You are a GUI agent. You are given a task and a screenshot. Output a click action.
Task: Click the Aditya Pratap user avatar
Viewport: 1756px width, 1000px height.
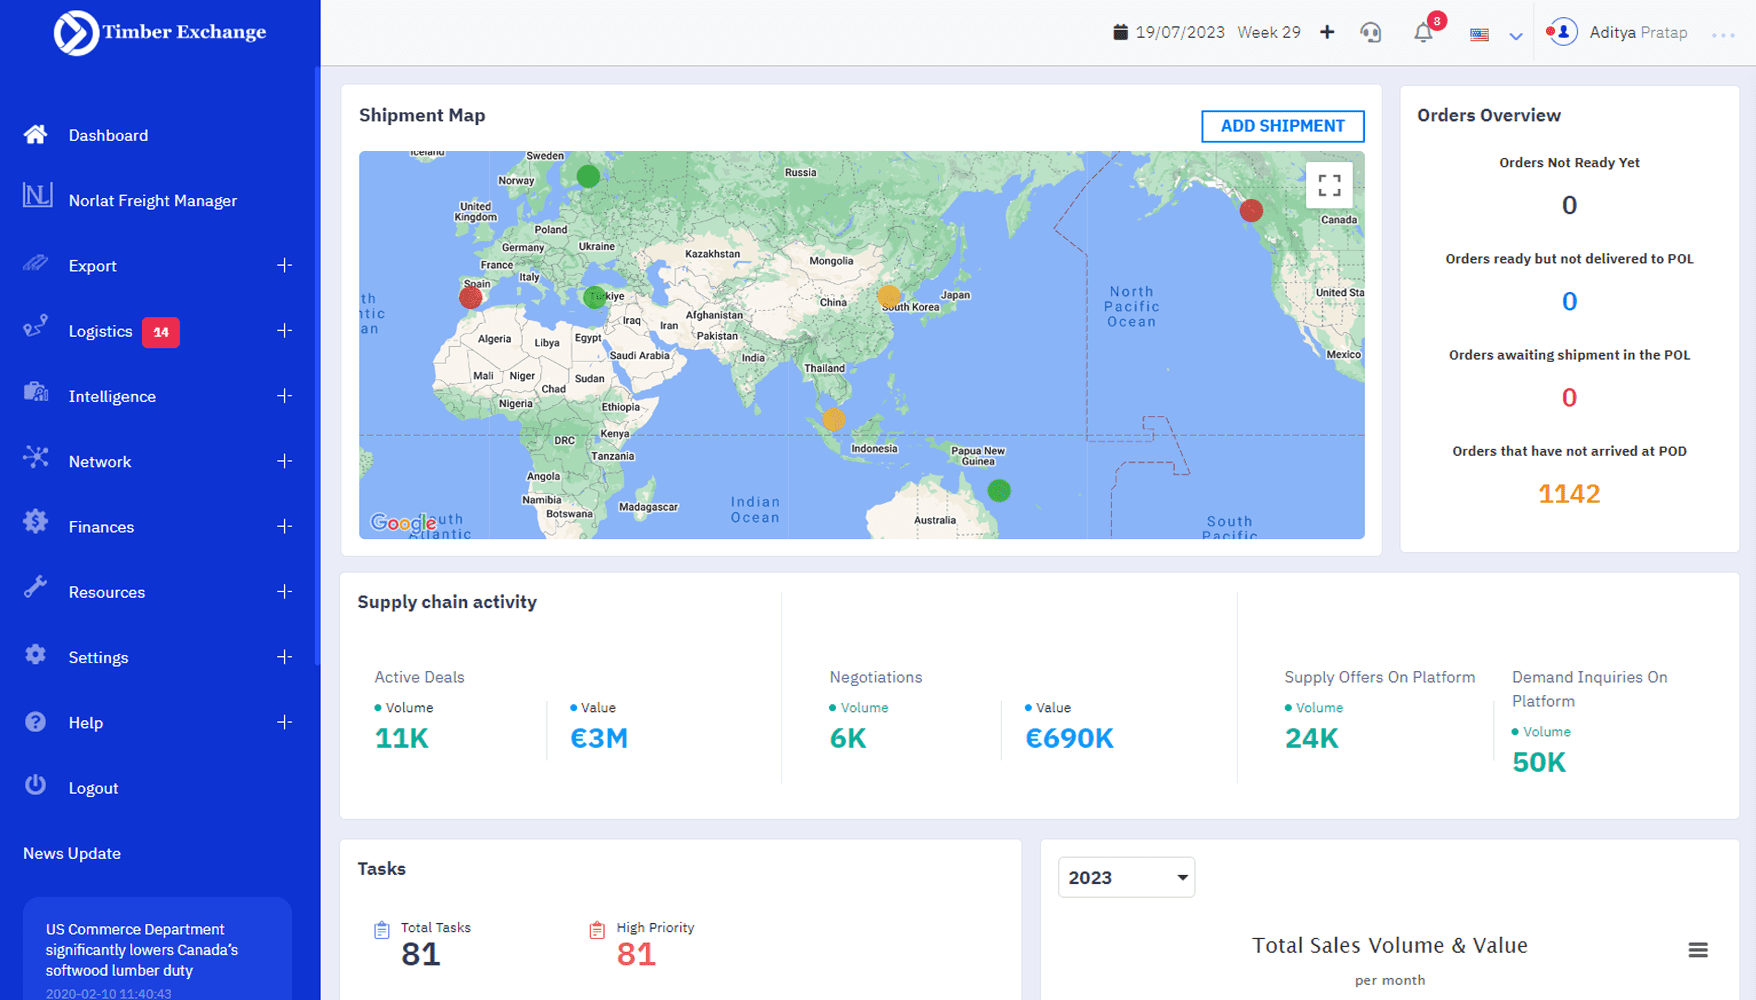(x=1563, y=32)
